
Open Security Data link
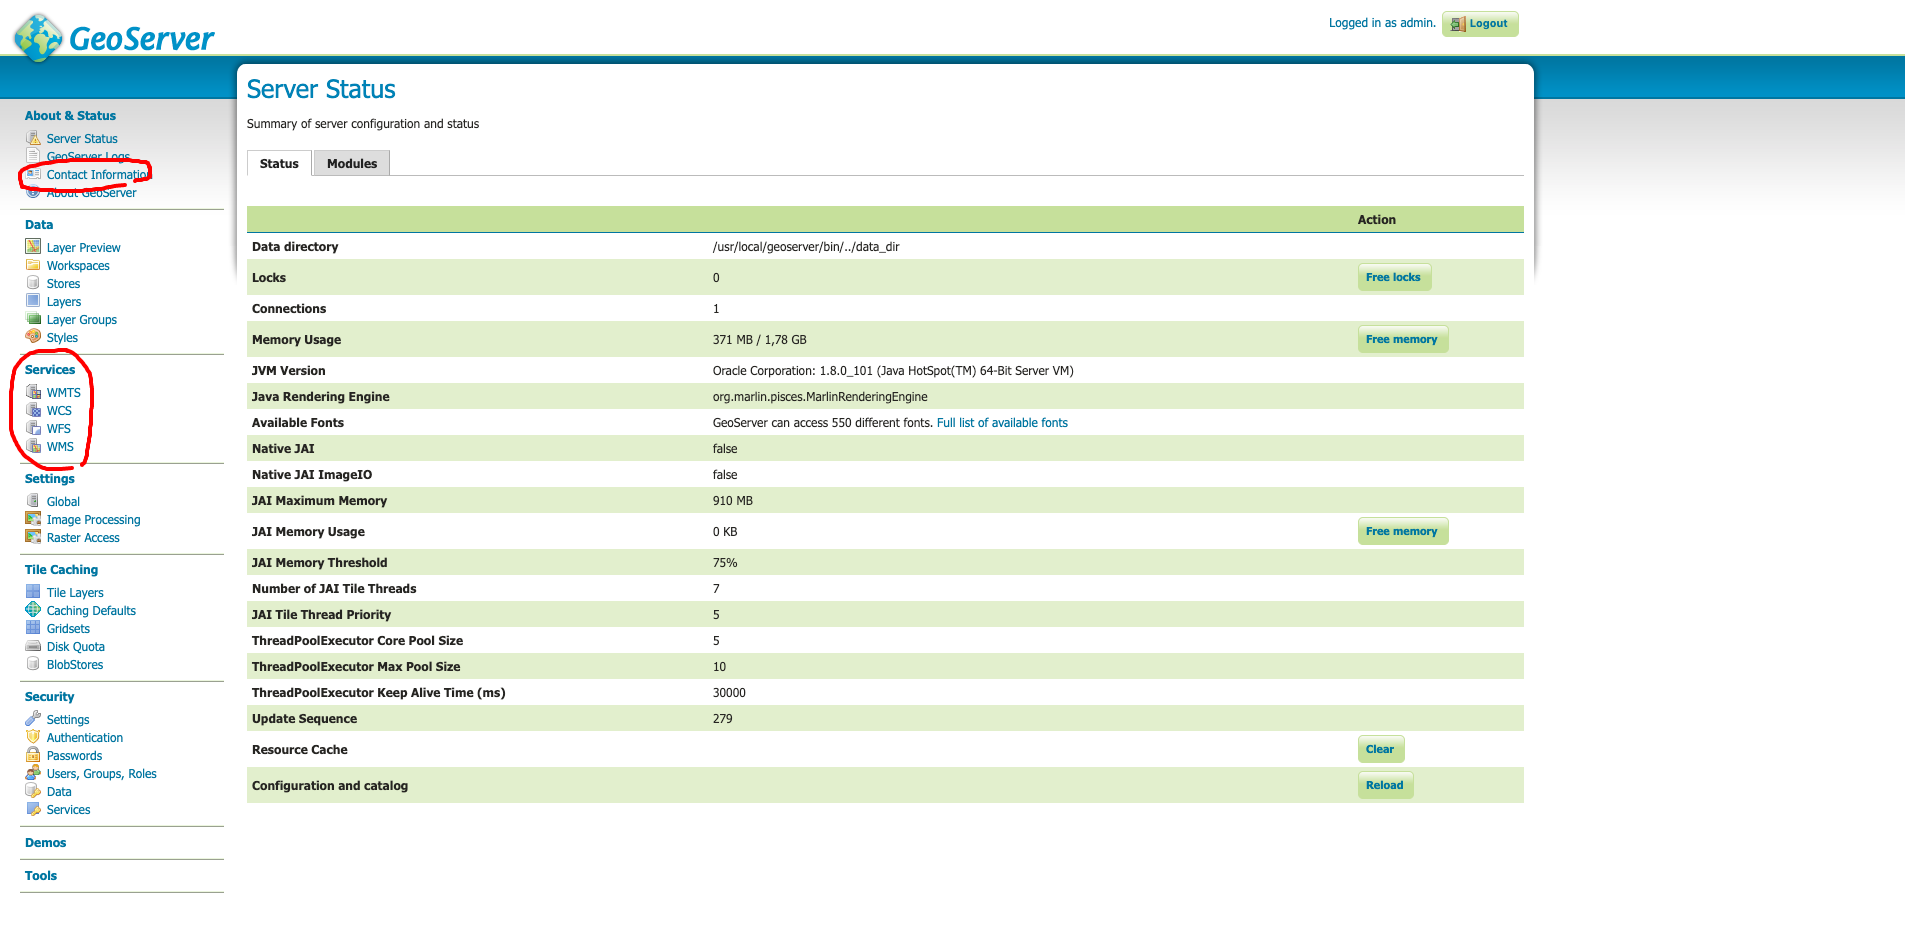[x=59, y=792]
